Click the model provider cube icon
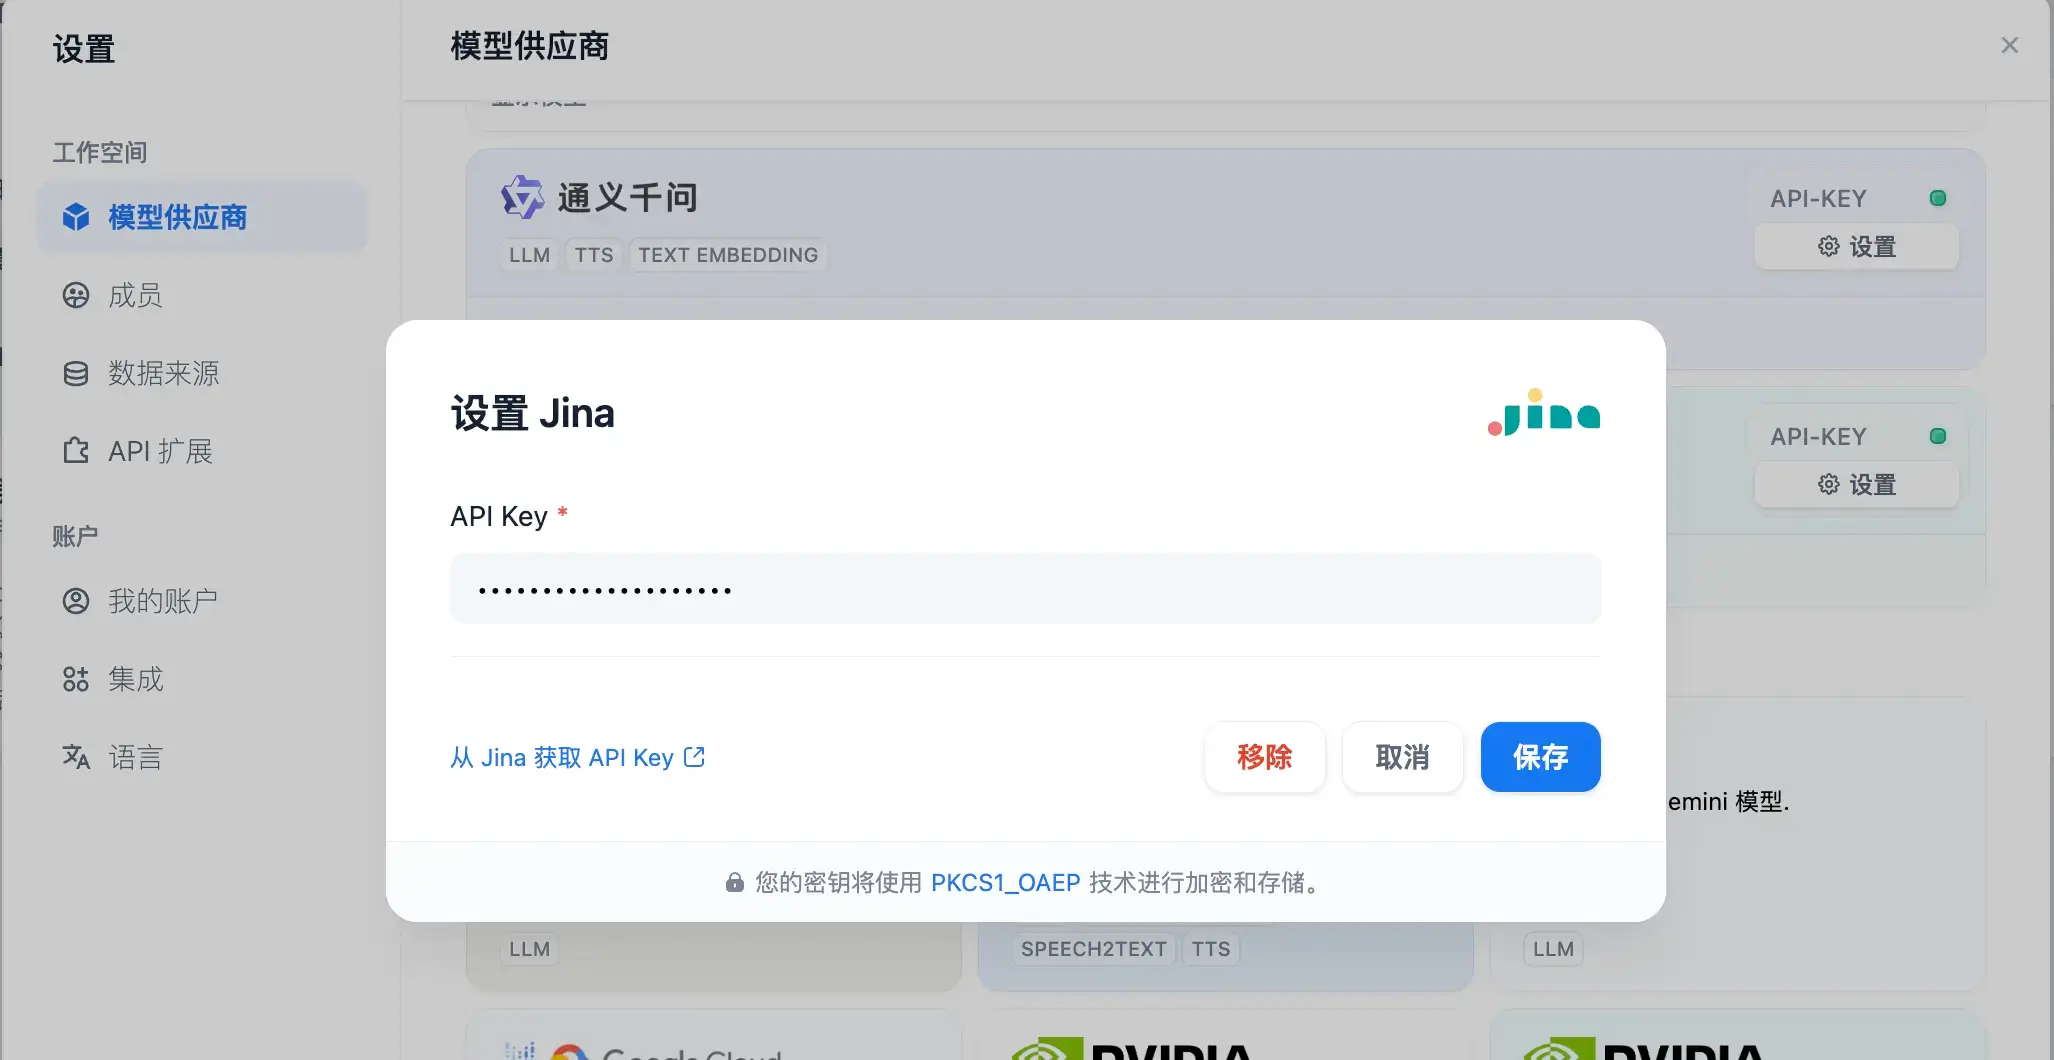Viewport: 2054px width, 1060px height. point(76,217)
